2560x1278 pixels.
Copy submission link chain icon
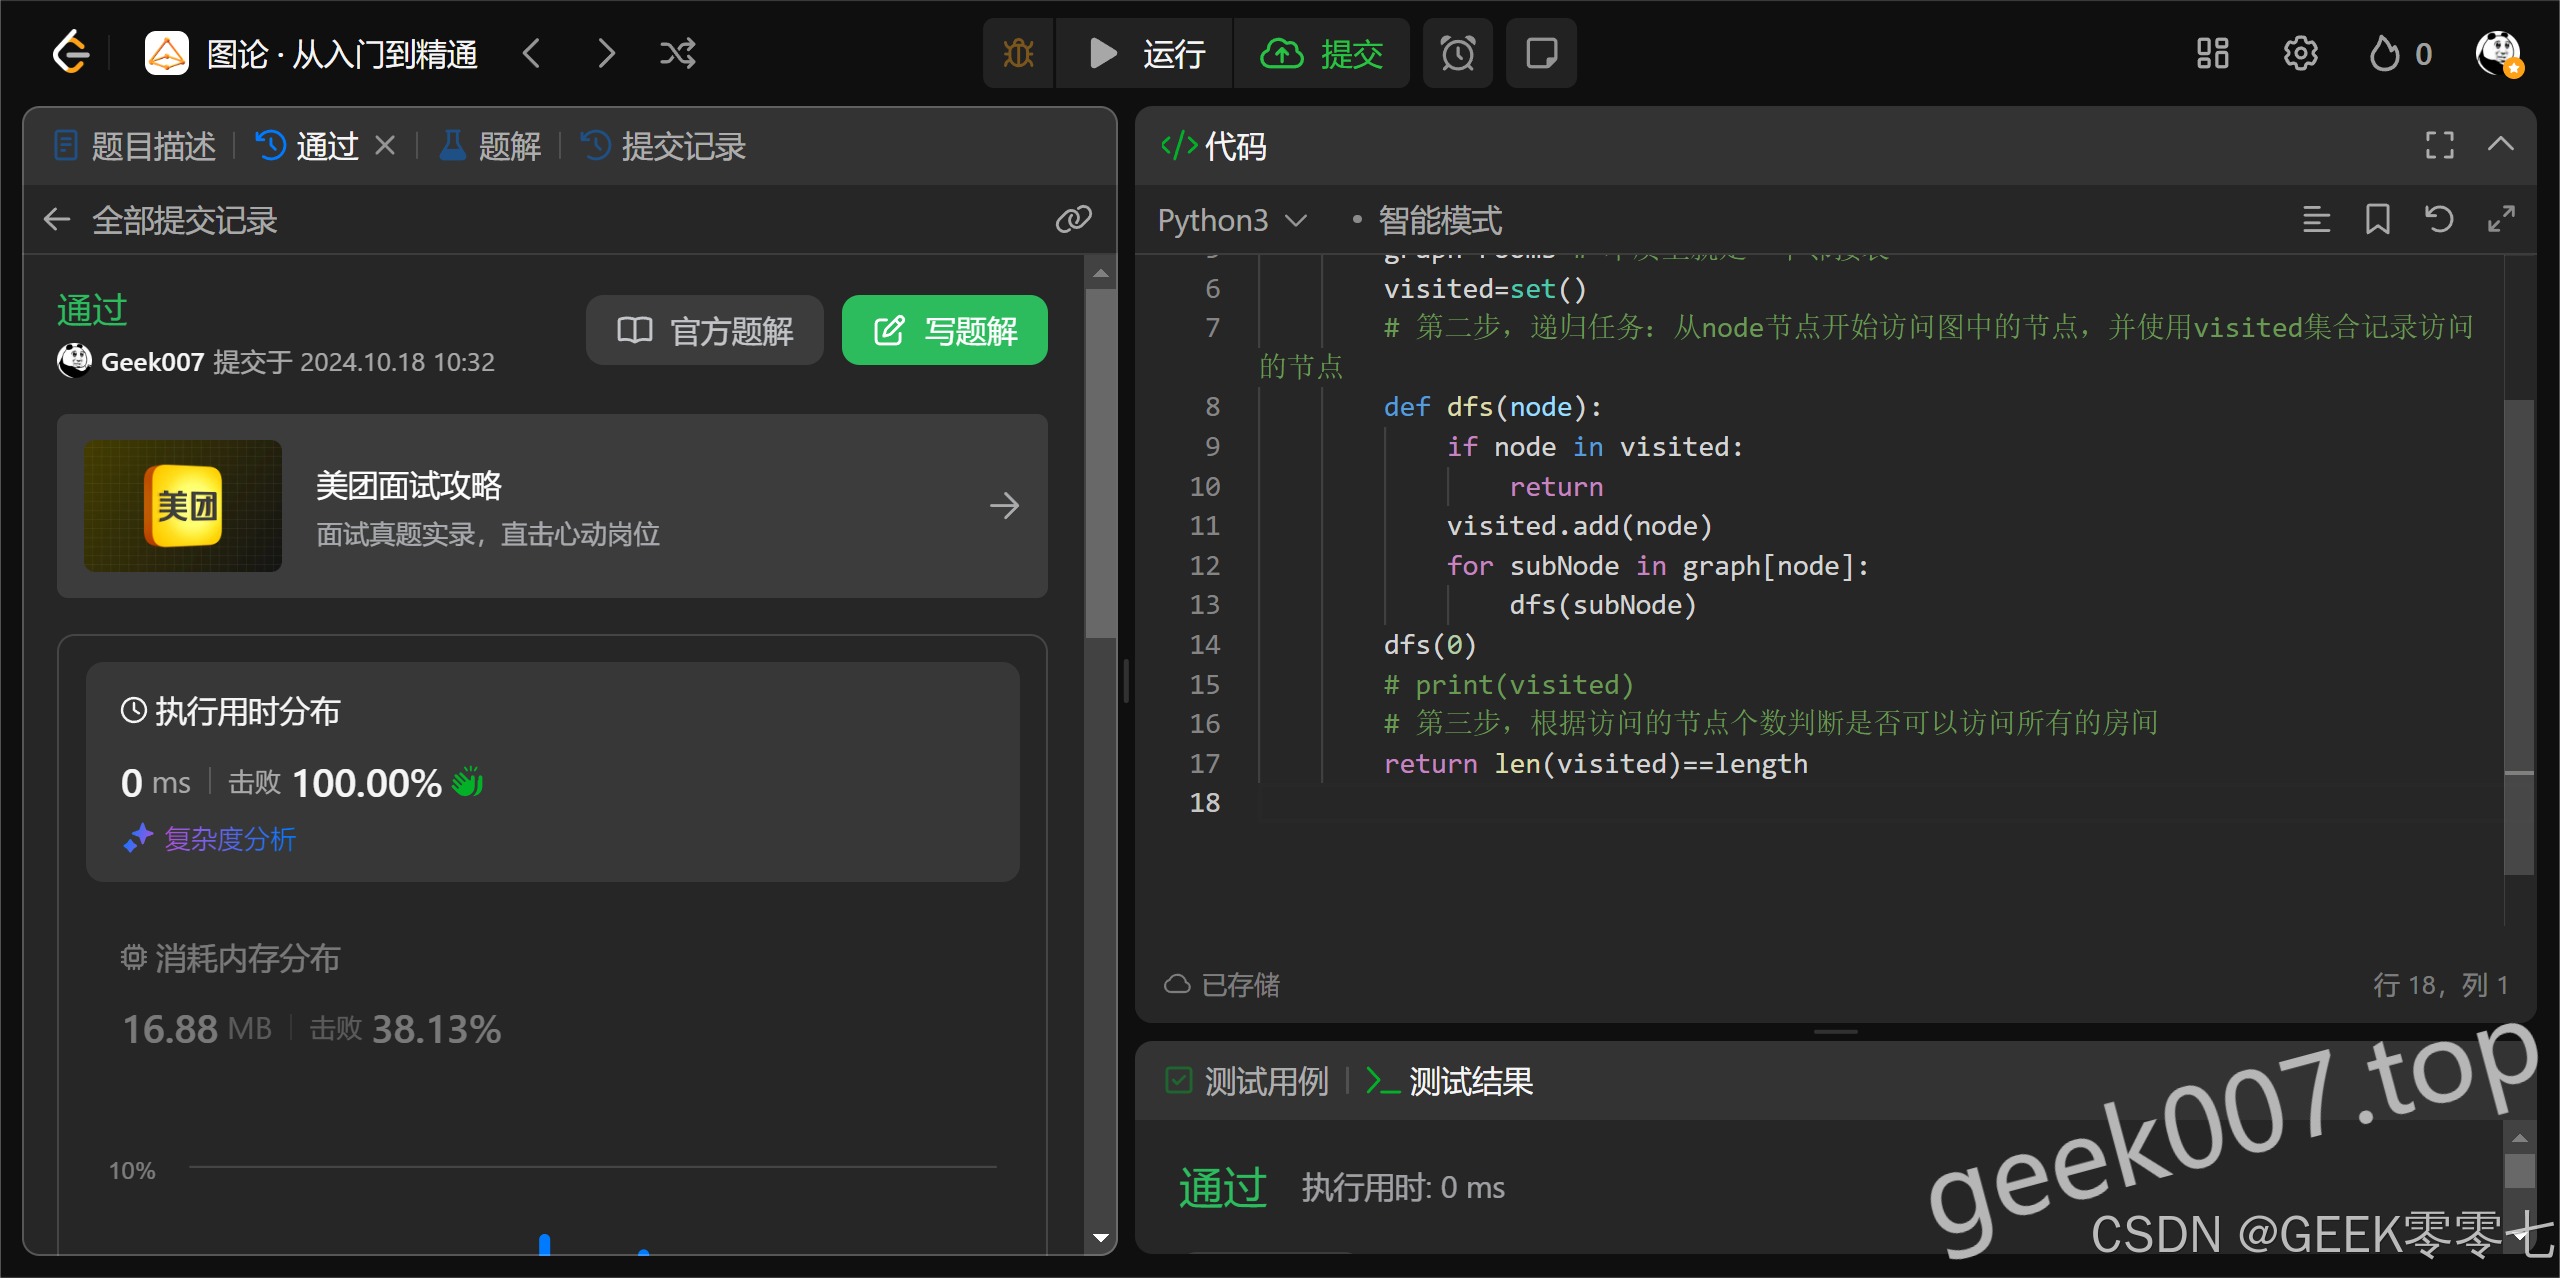(x=1073, y=219)
